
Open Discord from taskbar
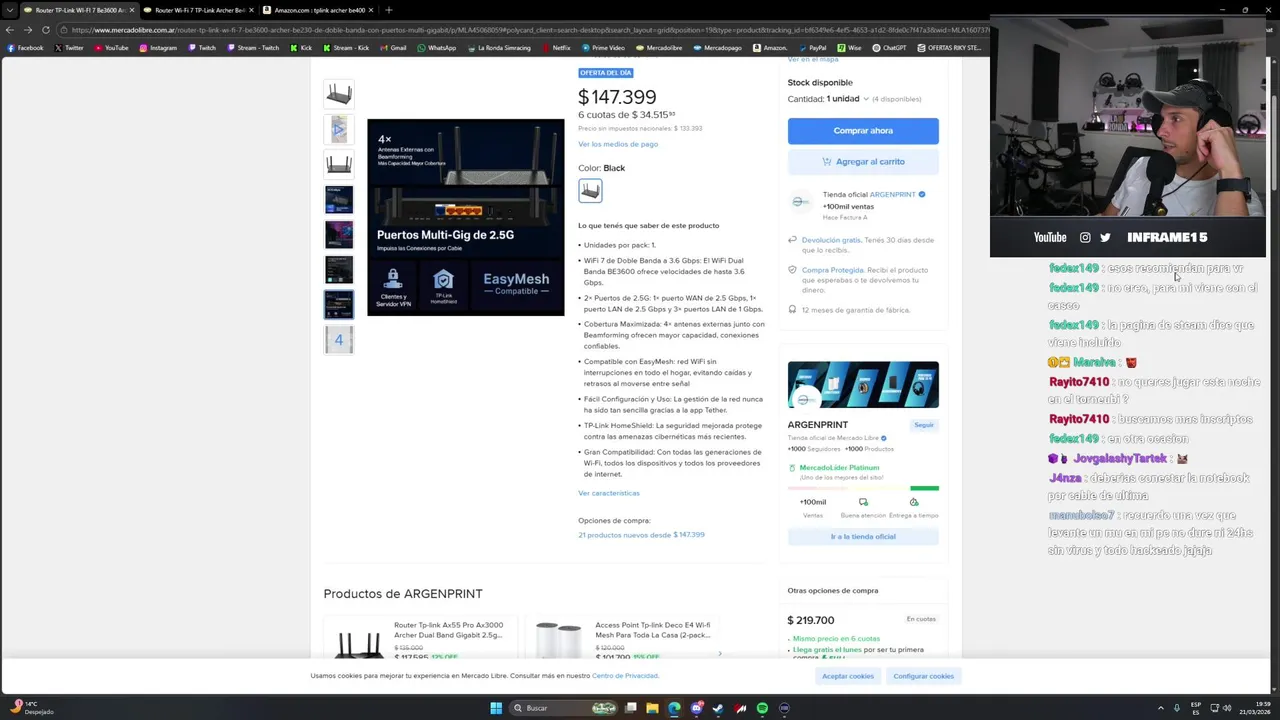pos(696,708)
